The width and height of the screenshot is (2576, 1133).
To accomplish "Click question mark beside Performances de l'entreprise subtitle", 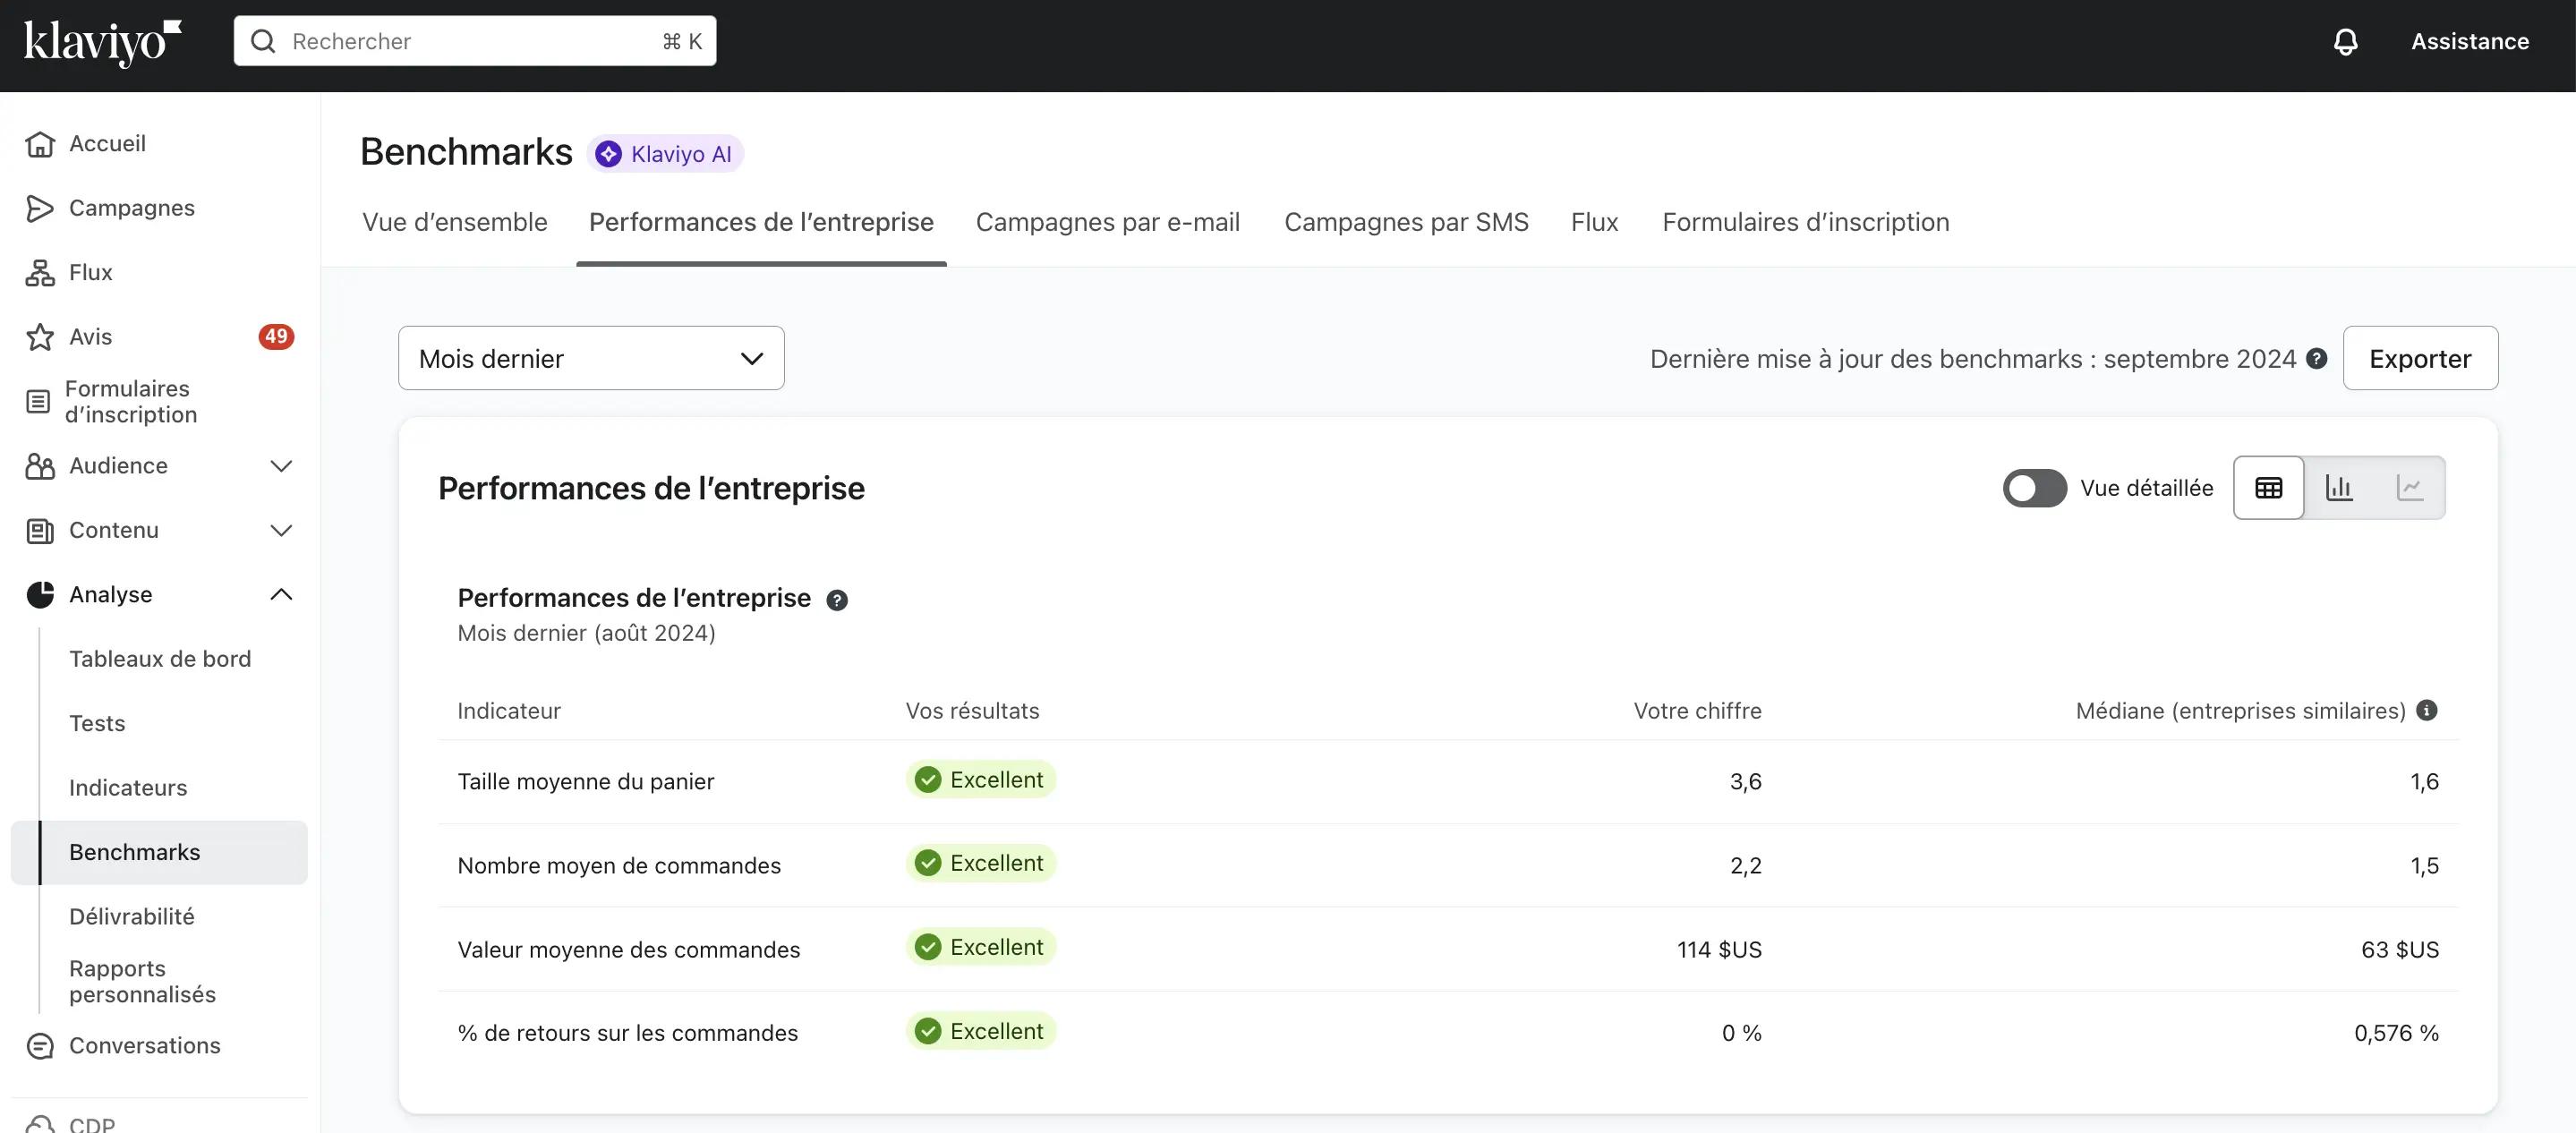I will click(837, 600).
